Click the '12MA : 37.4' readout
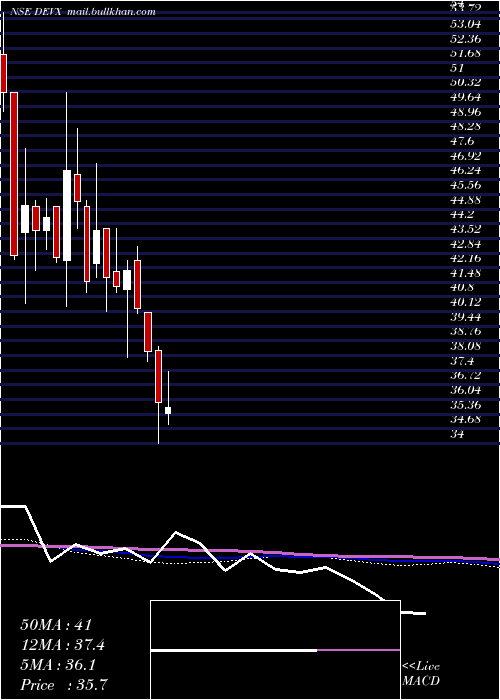This screenshot has width=500, height=700. coord(66,645)
